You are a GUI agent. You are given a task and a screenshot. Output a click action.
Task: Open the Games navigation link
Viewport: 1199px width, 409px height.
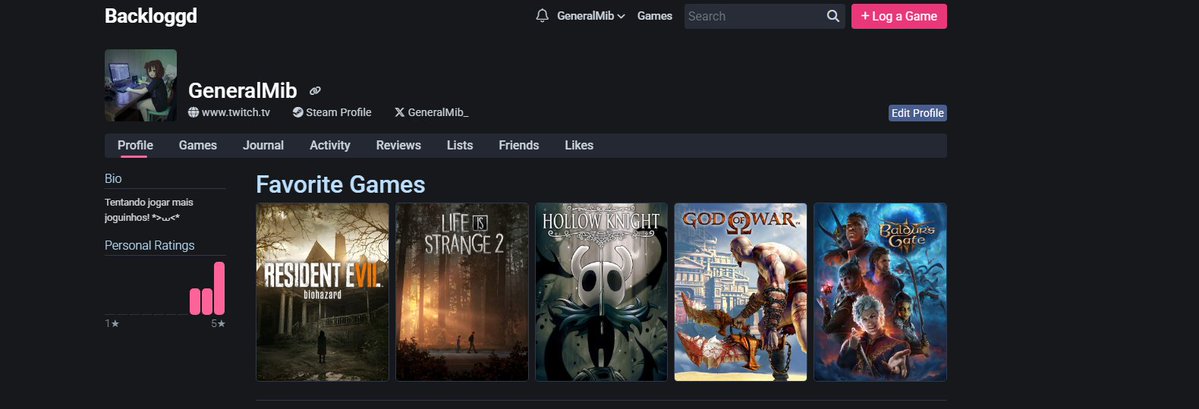click(x=655, y=16)
